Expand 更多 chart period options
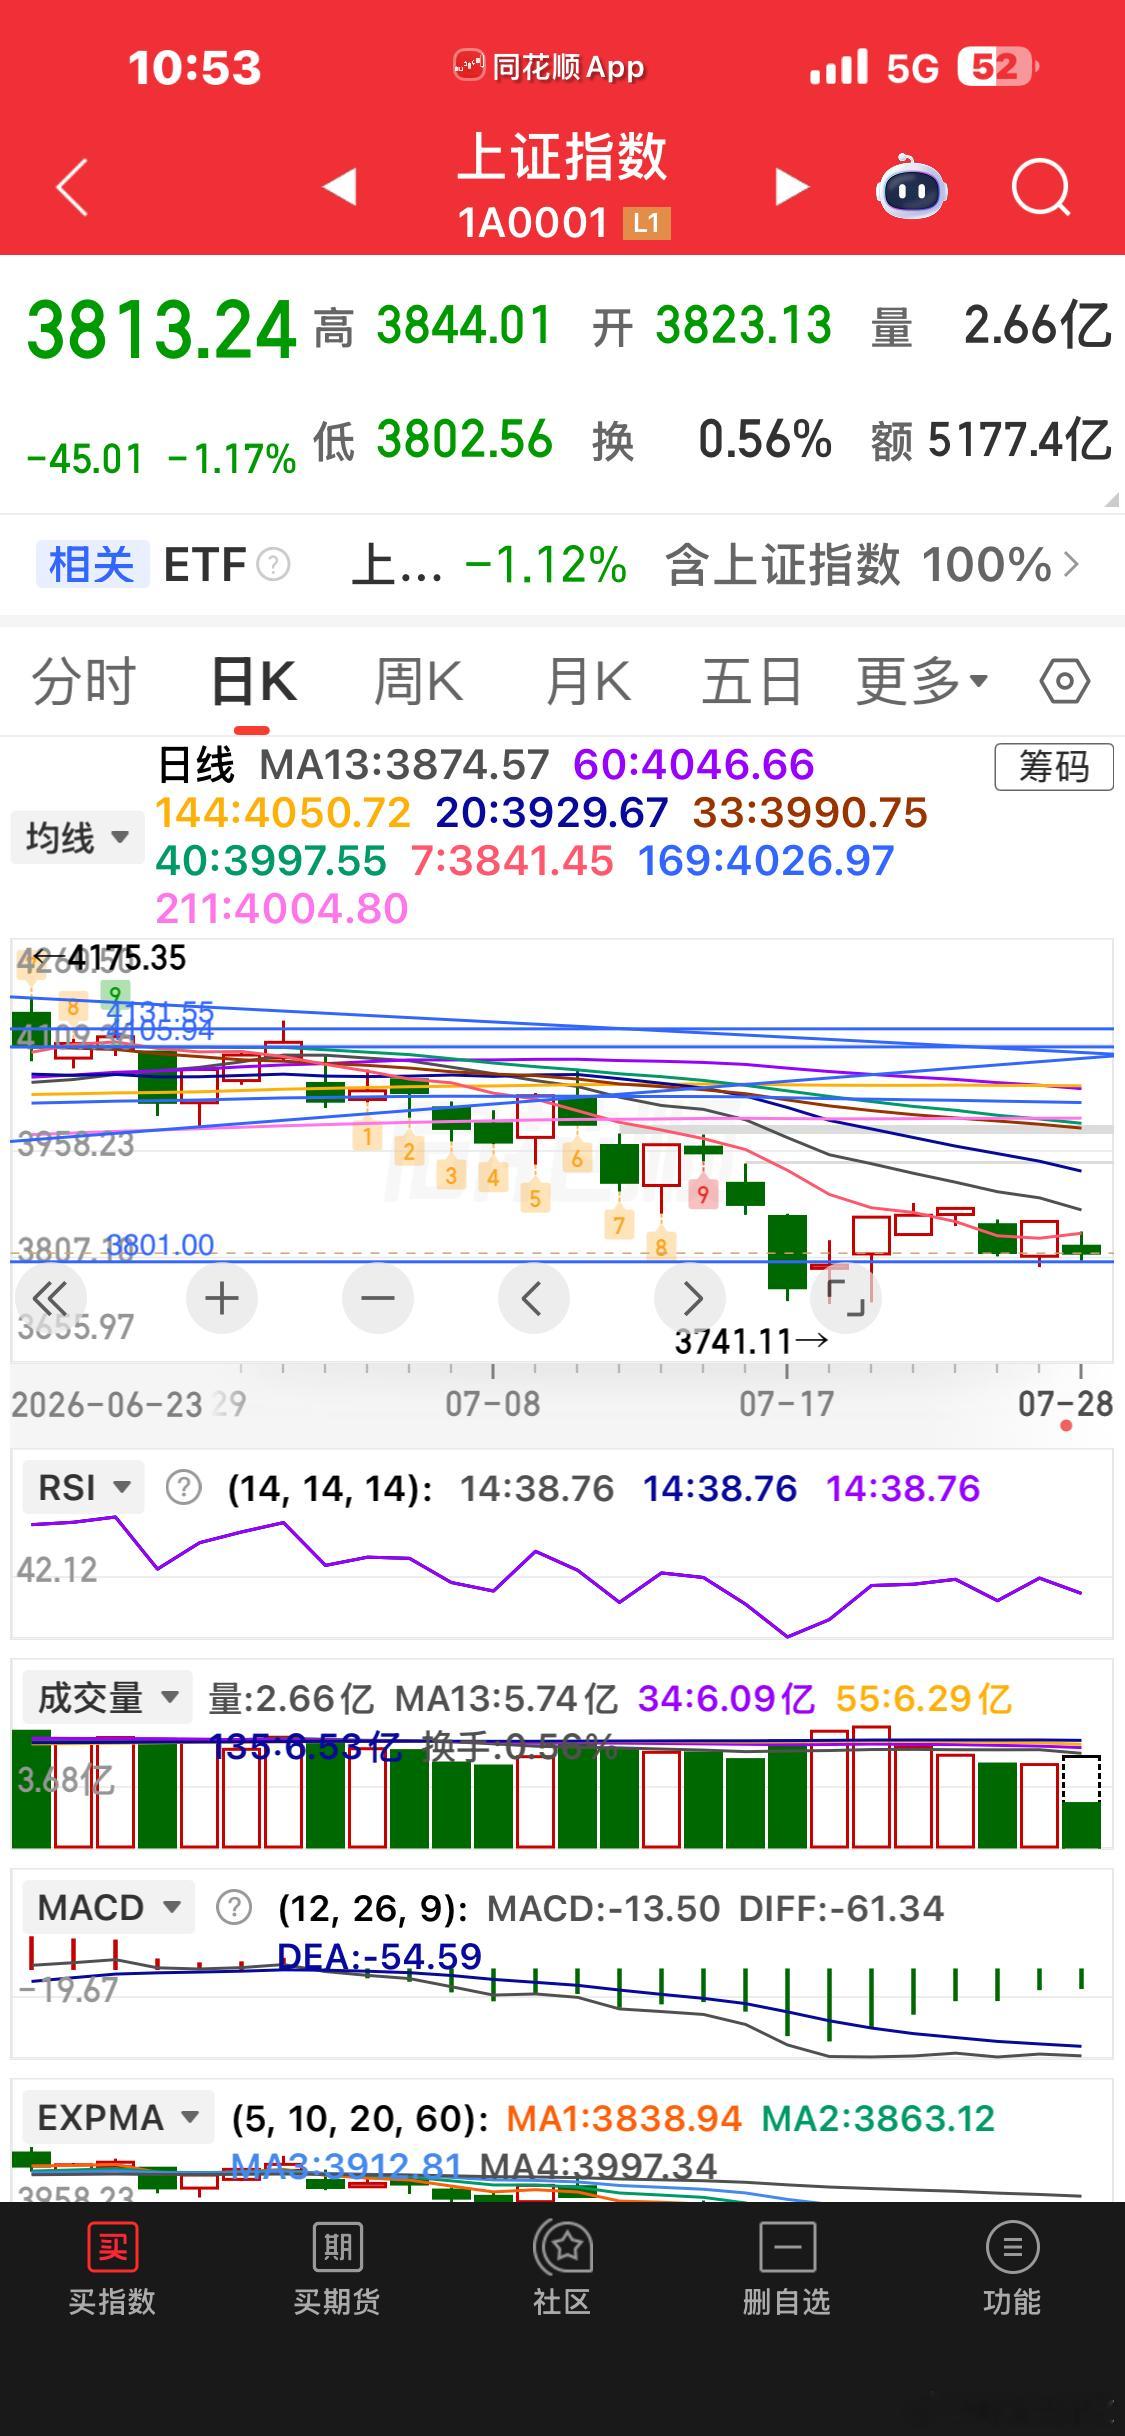Image resolution: width=1125 pixels, height=2436 pixels. (x=921, y=682)
